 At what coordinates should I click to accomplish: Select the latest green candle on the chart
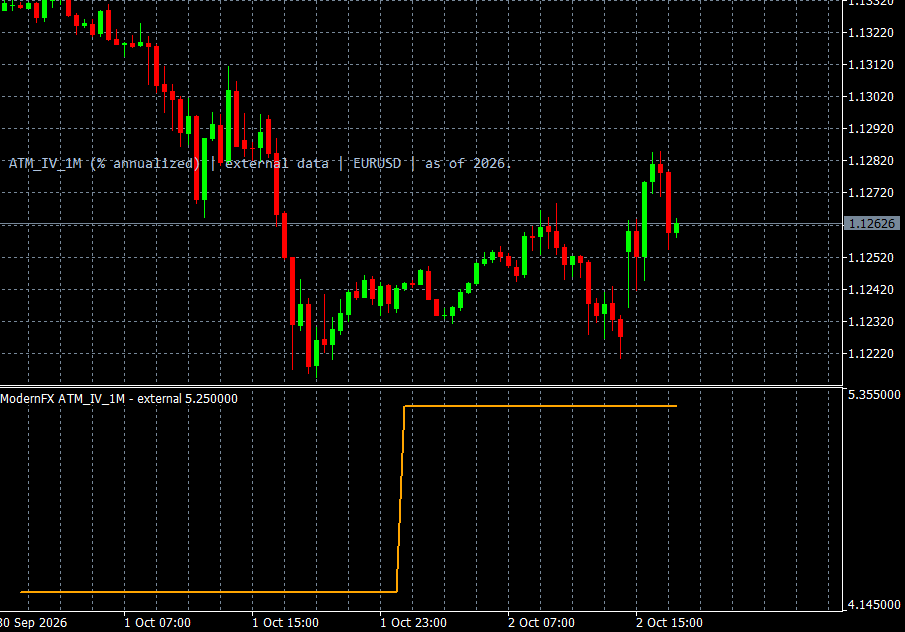click(676, 228)
